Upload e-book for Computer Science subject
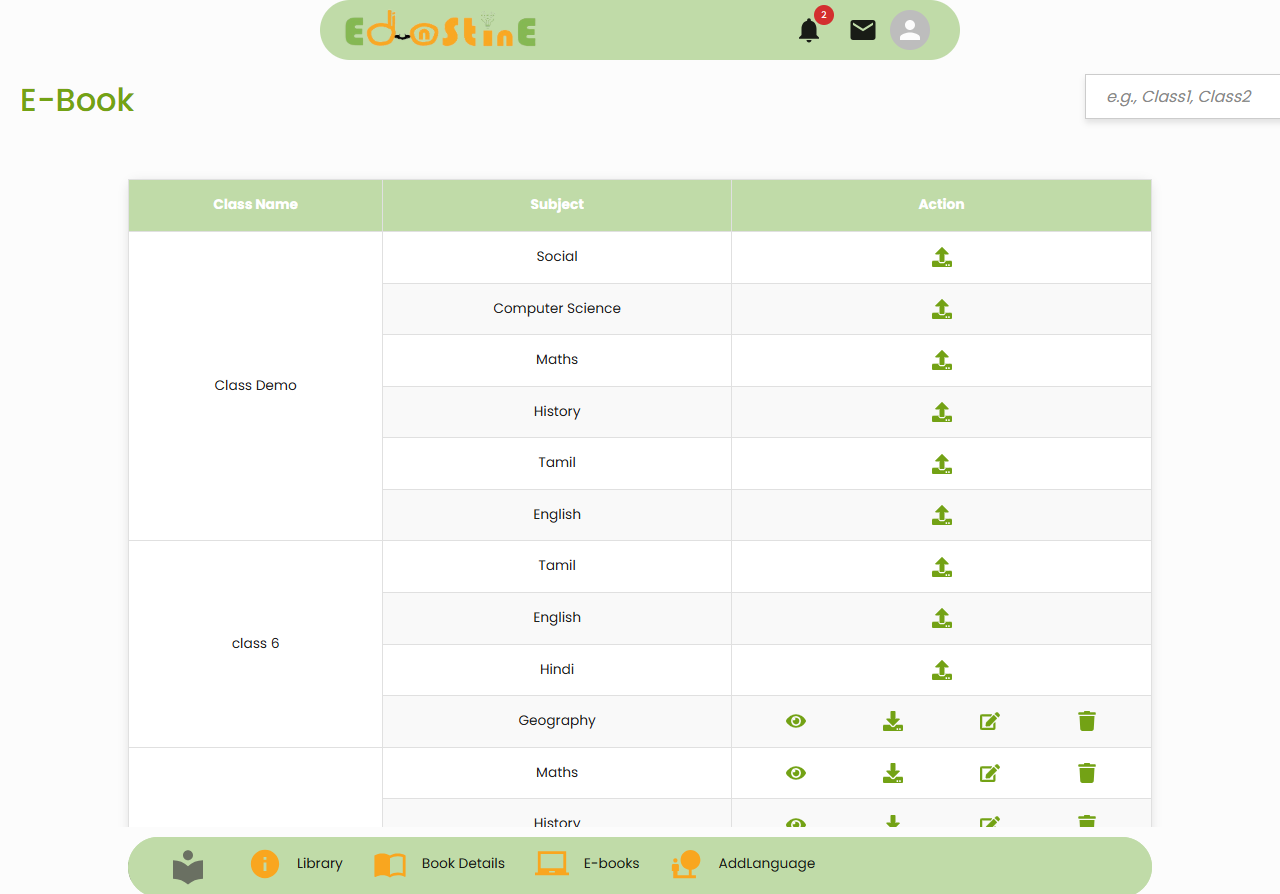The image size is (1280, 894). (941, 309)
